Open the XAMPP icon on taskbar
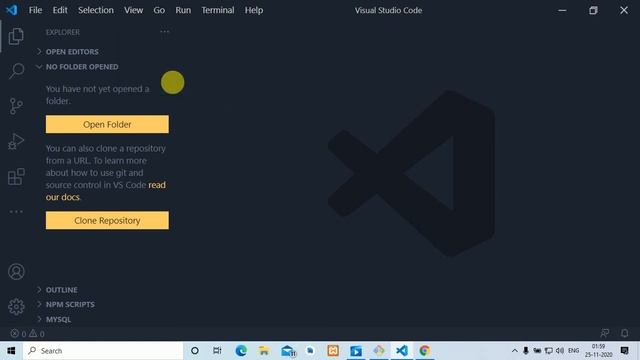 (x=333, y=351)
